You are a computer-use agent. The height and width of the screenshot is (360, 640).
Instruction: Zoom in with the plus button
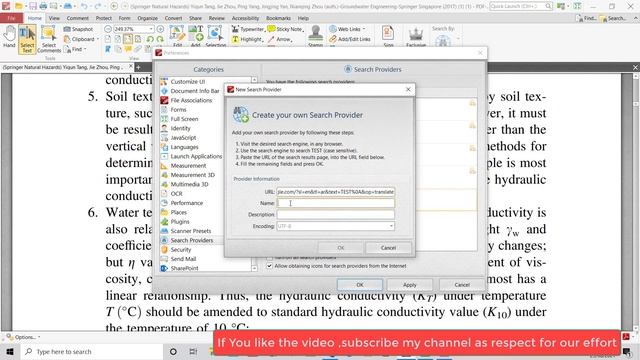pos(160,29)
